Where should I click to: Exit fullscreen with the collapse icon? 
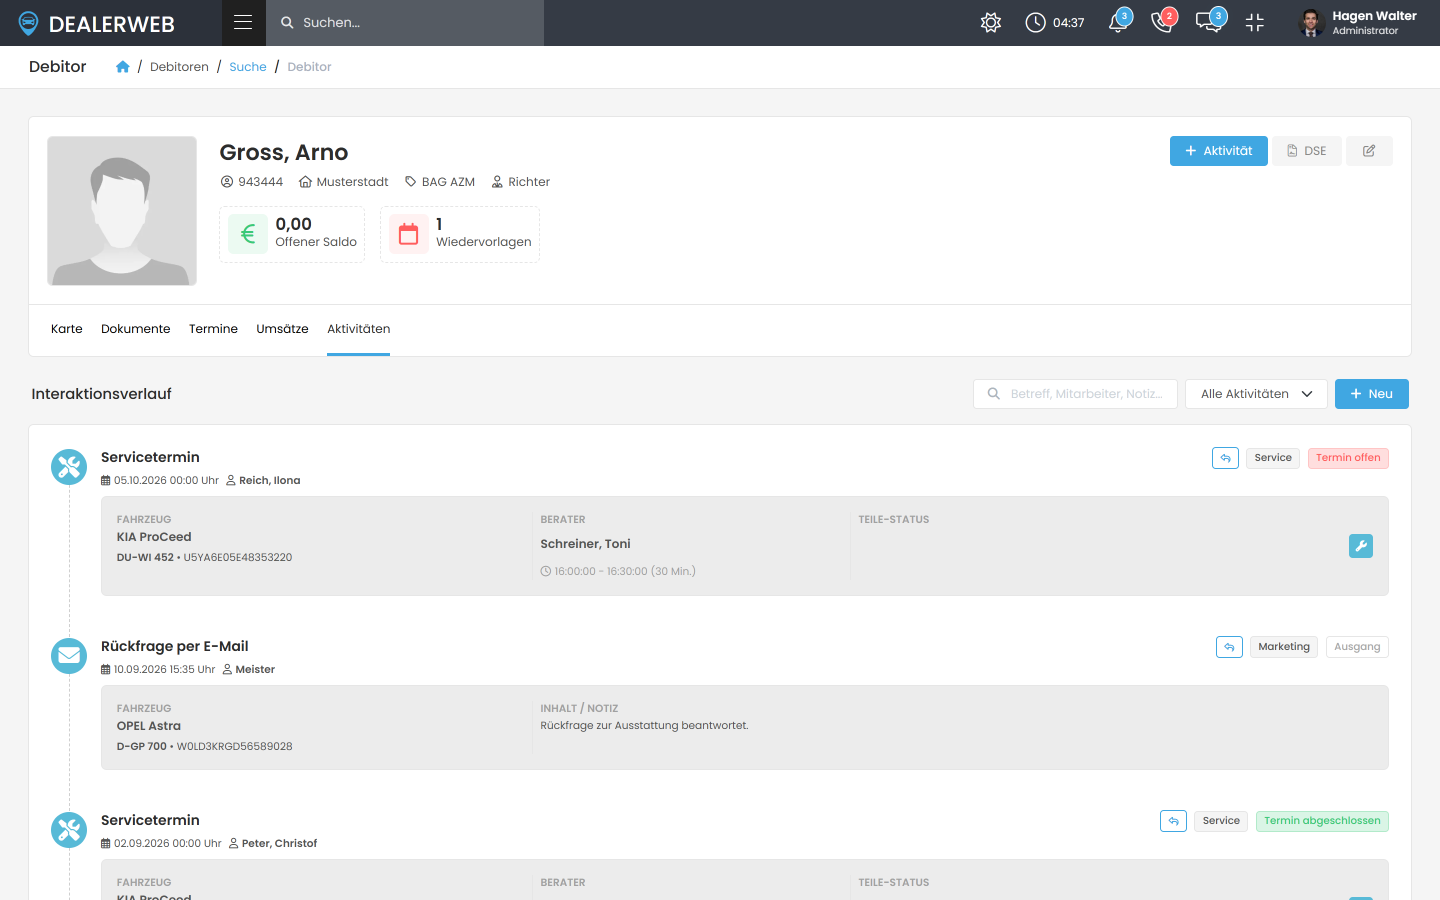click(1255, 22)
